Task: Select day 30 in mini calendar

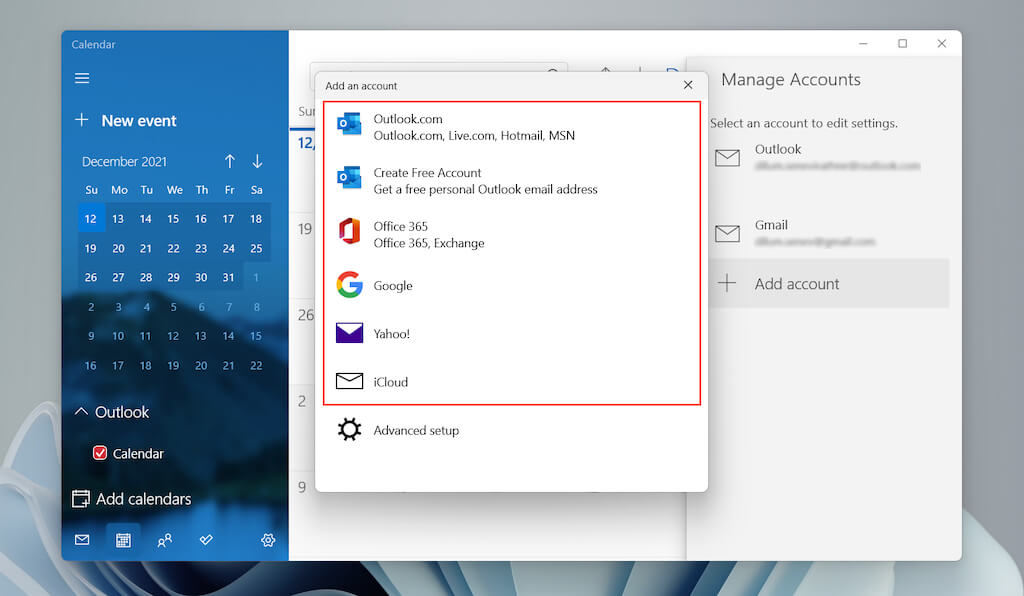Action: (x=200, y=277)
